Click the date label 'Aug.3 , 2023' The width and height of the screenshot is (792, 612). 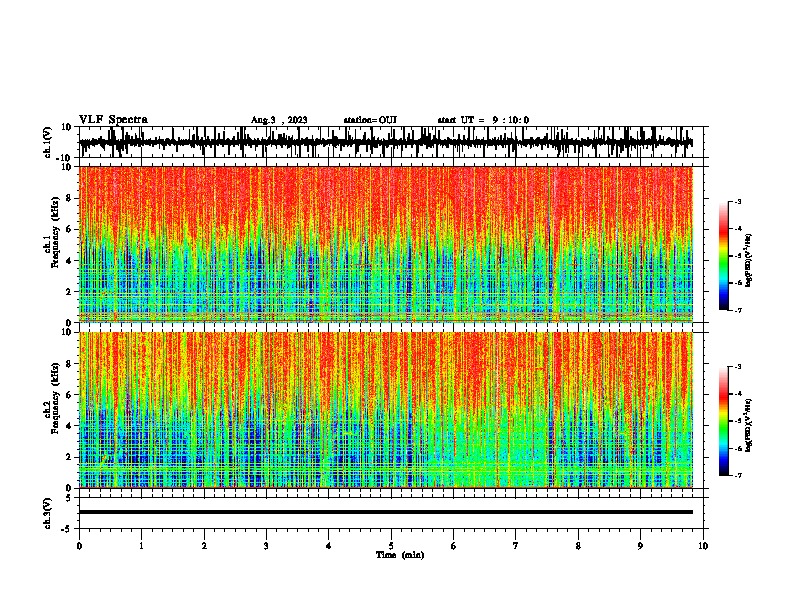click(279, 120)
